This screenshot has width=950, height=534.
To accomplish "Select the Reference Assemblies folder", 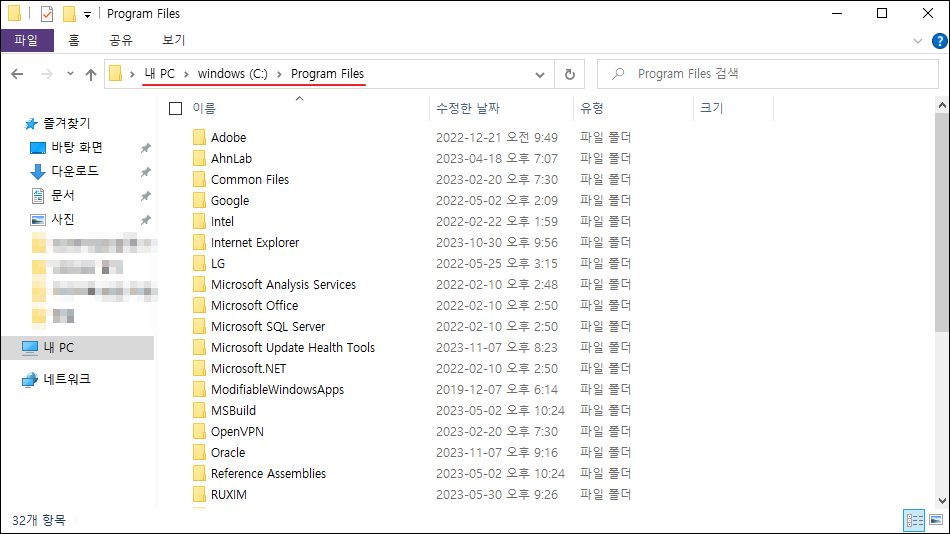I will pyautogui.click(x=268, y=473).
